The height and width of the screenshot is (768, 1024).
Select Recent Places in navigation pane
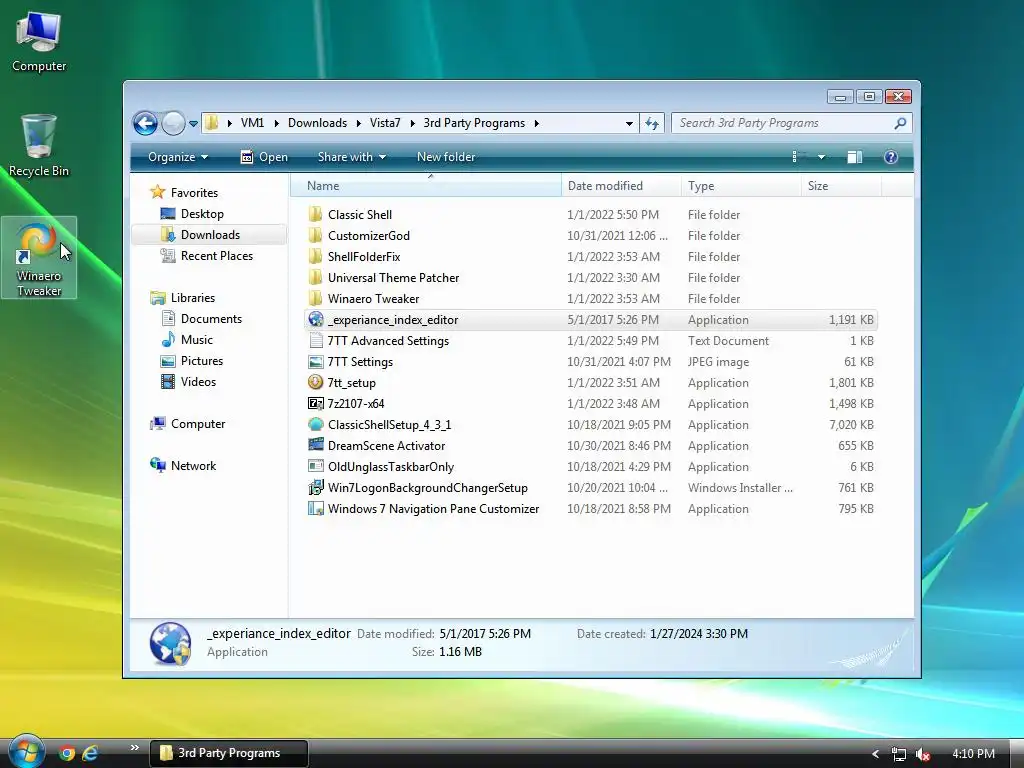206,255
